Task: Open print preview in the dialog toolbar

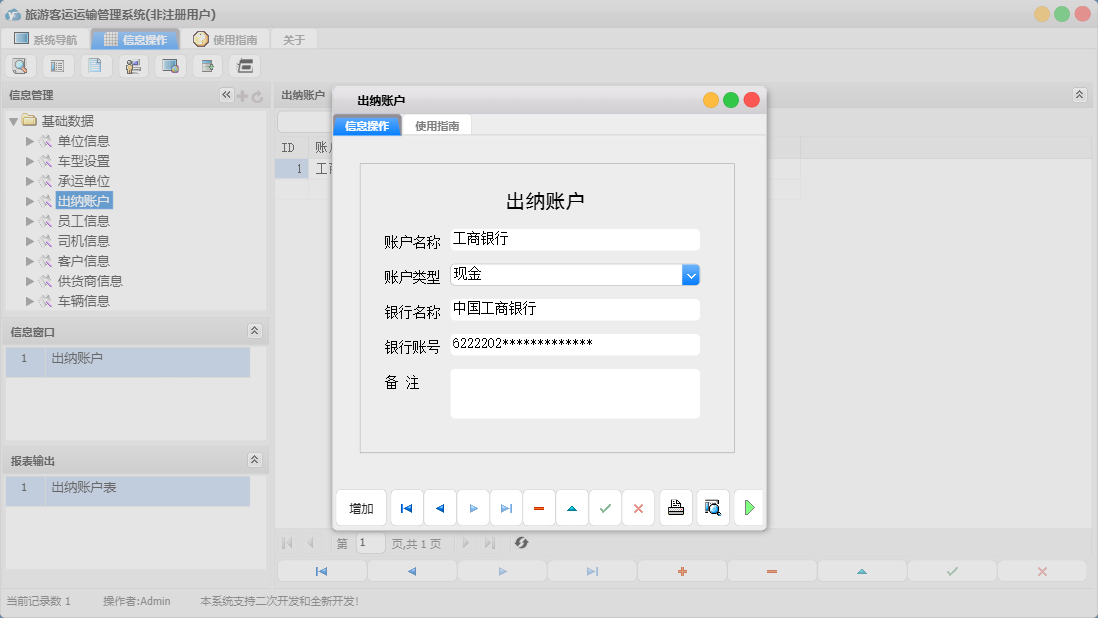Action: tap(712, 508)
